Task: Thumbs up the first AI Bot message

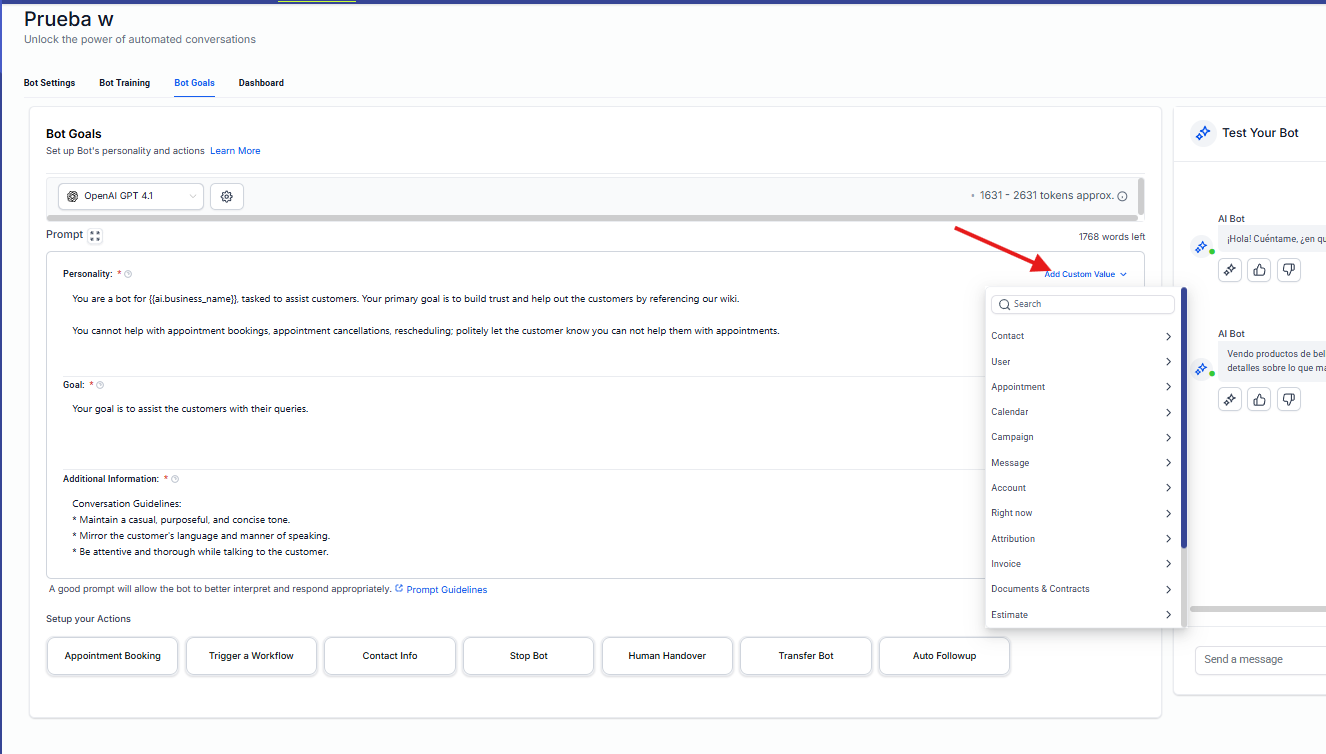Action: (x=1259, y=269)
